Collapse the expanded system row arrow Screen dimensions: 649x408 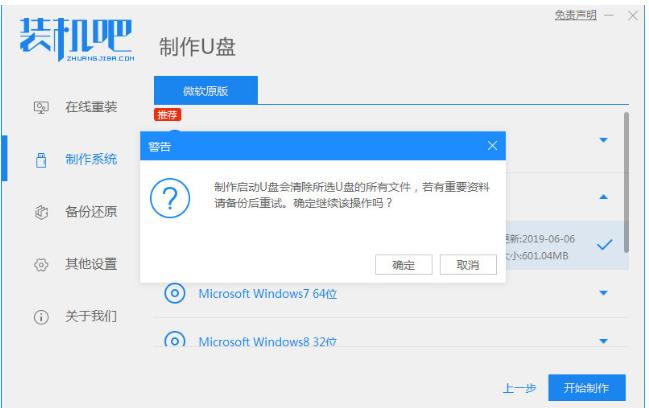click(x=604, y=197)
